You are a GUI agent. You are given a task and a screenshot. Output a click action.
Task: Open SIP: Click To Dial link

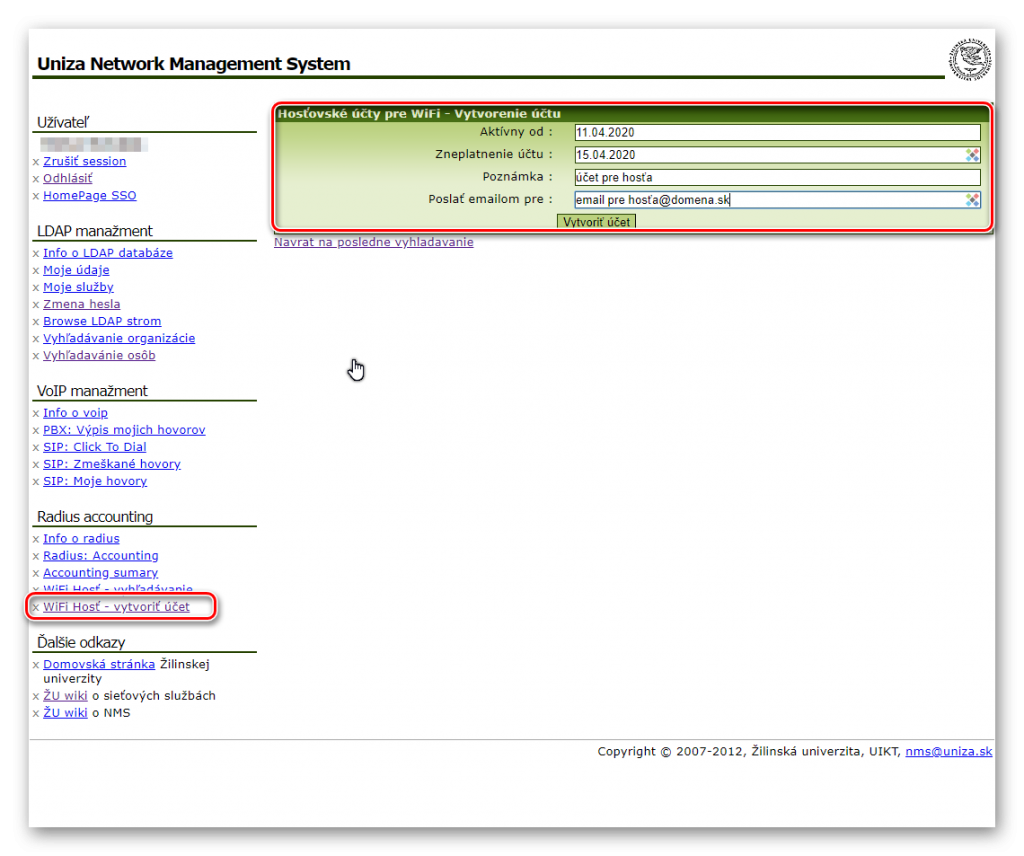pos(95,447)
